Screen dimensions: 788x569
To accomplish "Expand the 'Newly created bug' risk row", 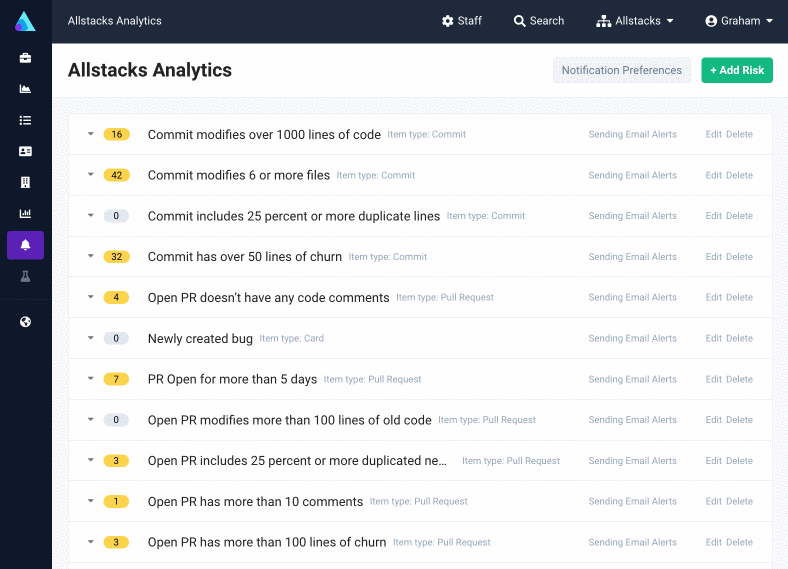I will 90,338.
